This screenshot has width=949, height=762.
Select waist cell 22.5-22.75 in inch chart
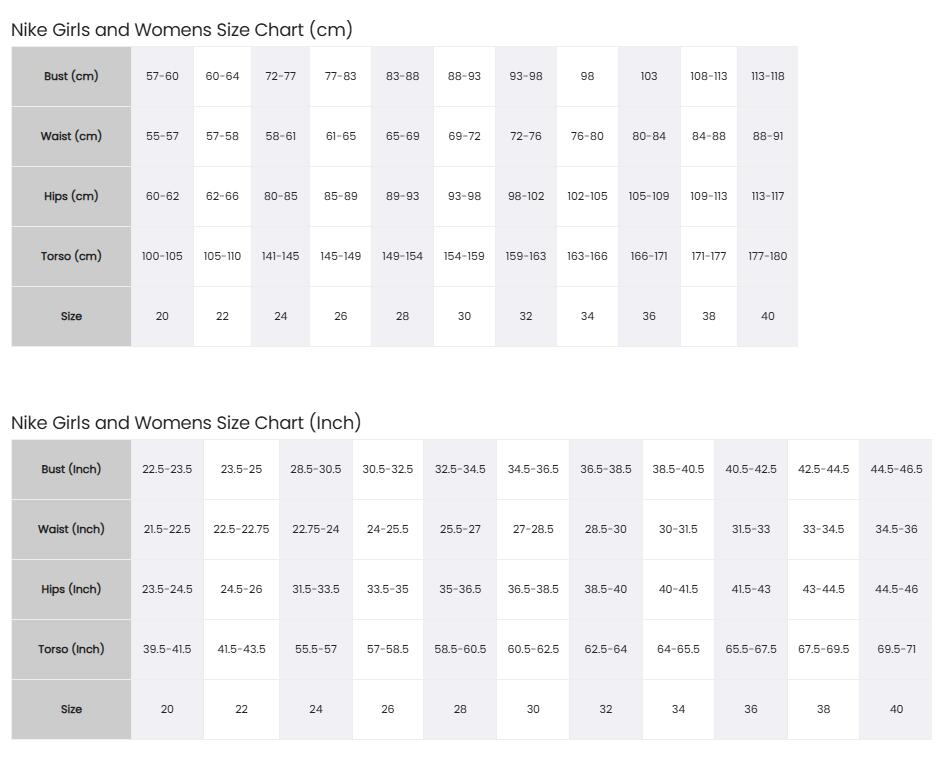[241, 529]
